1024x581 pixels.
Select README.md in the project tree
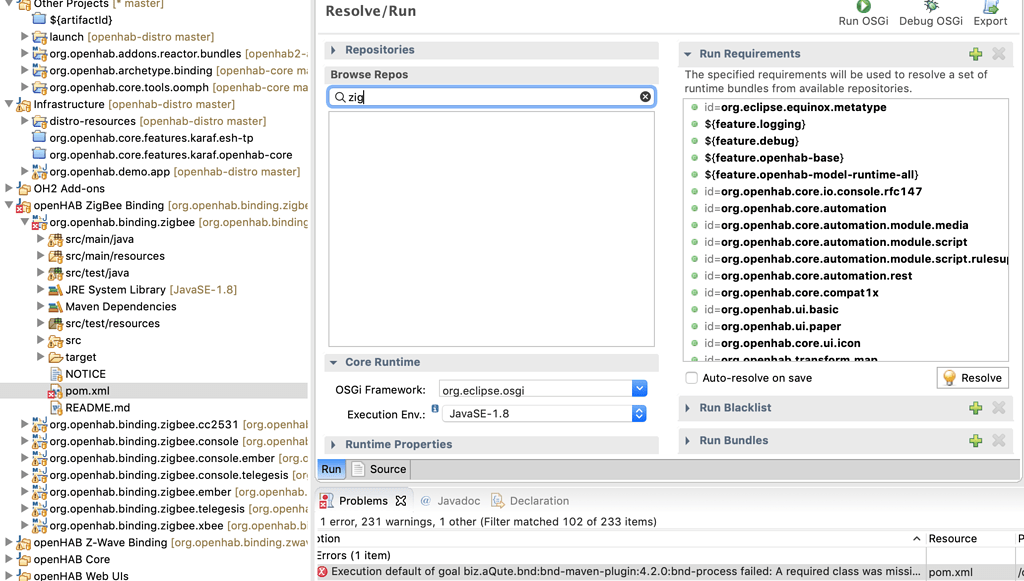click(97, 408)
